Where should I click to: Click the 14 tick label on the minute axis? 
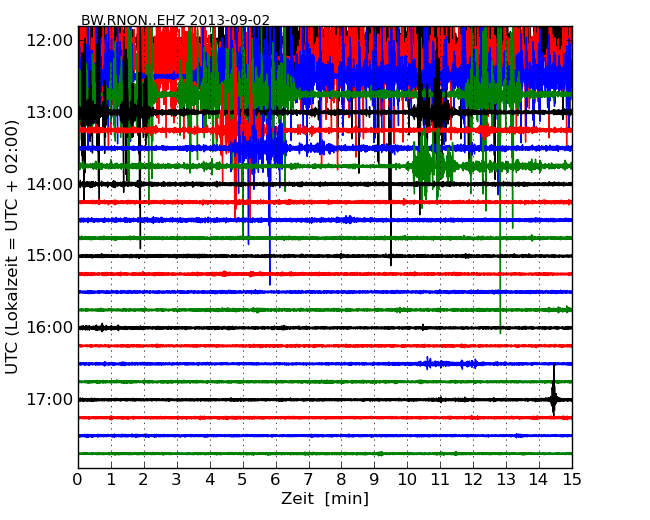(x=539, y=480)
